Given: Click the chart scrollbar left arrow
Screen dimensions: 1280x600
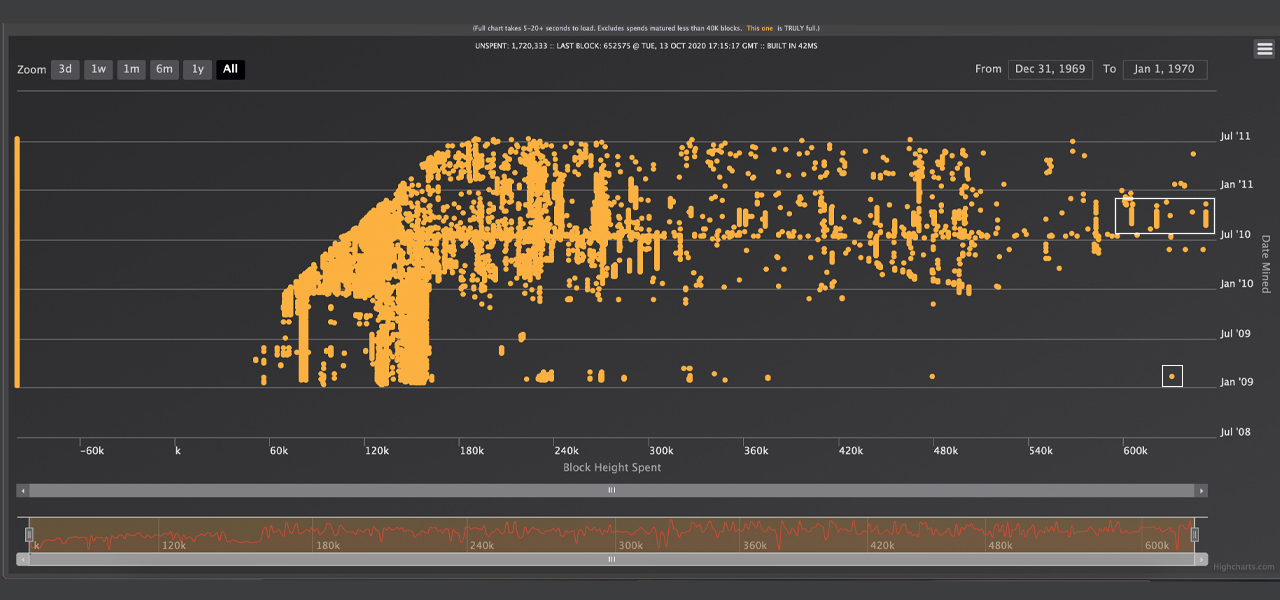Looking at the screenshot, I should [23, 491].
